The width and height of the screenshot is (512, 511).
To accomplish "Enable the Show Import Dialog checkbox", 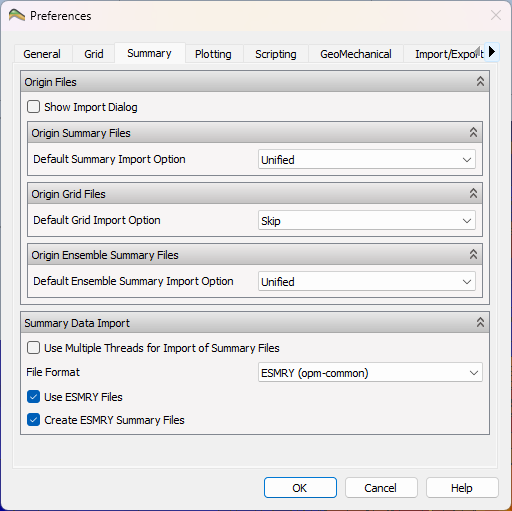I will click(33, 107).
